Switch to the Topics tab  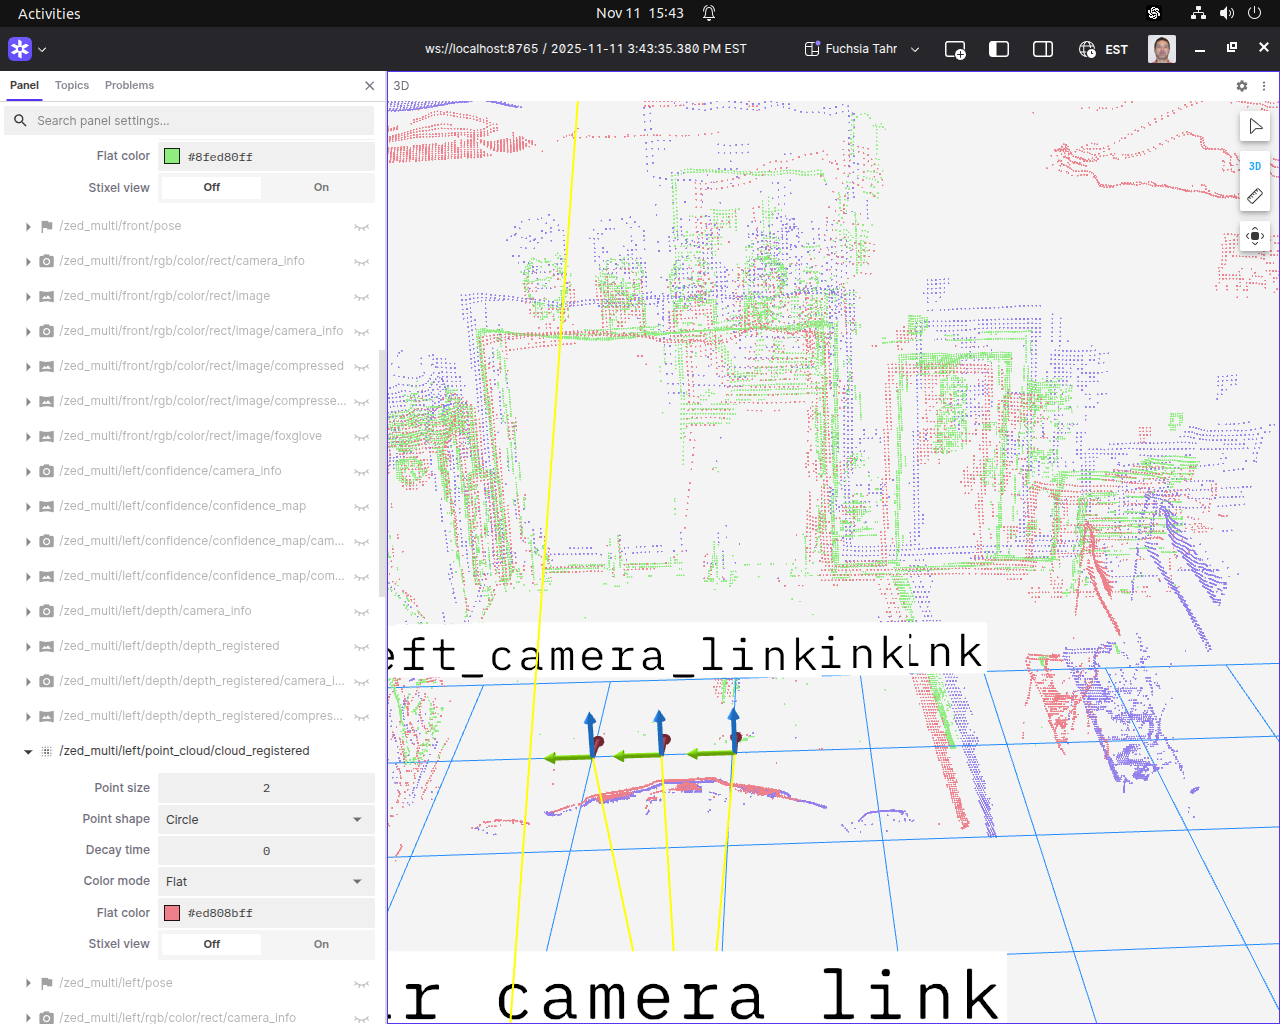72,86
